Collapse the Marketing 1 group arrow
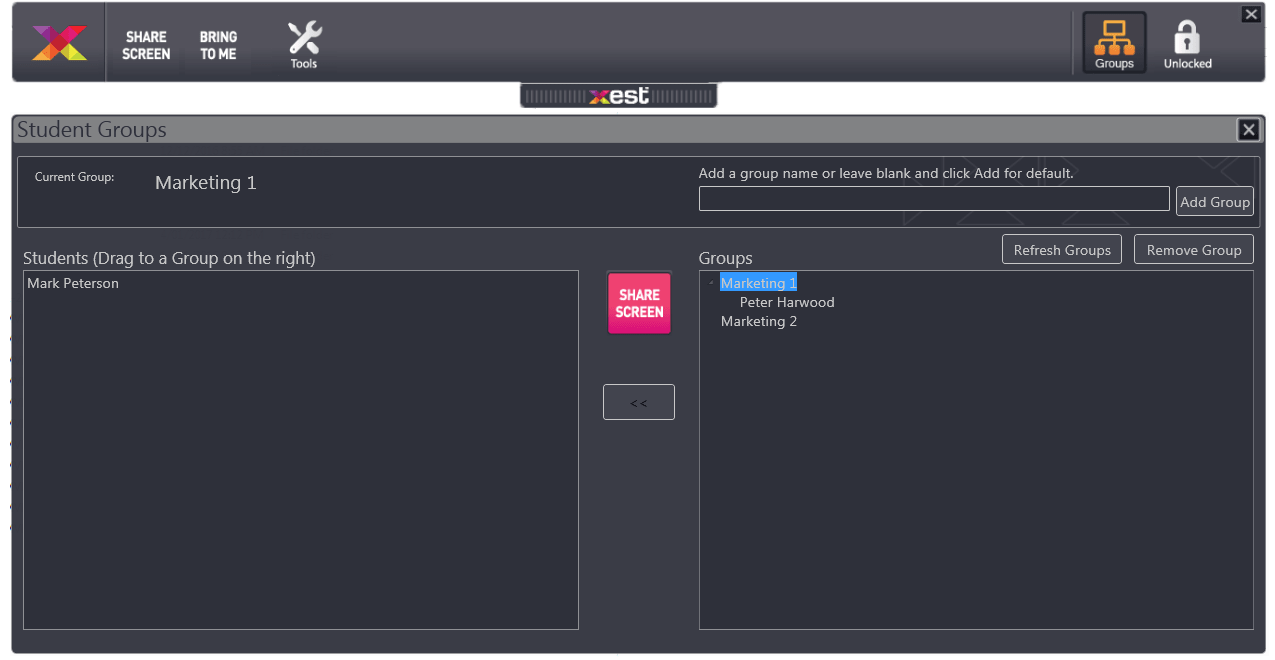Image resolution: width=1275 pixels, height=660 pixels. pos(711,284)
